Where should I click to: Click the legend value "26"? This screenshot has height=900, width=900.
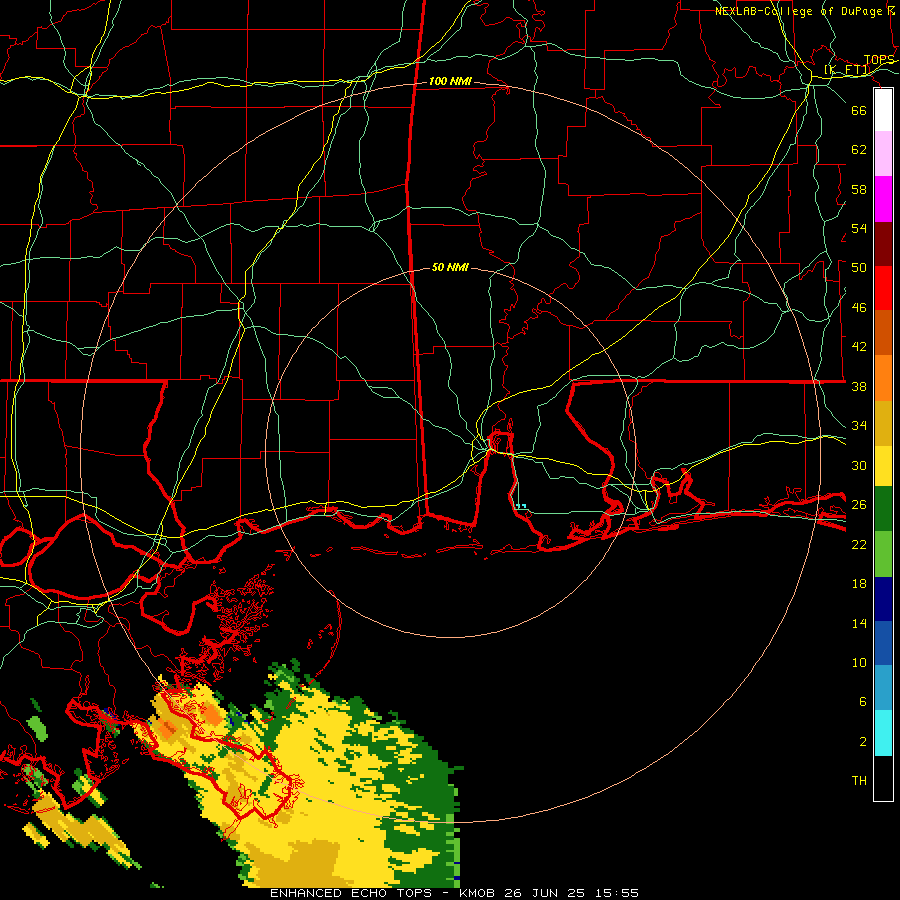click(x=859, y=505)
